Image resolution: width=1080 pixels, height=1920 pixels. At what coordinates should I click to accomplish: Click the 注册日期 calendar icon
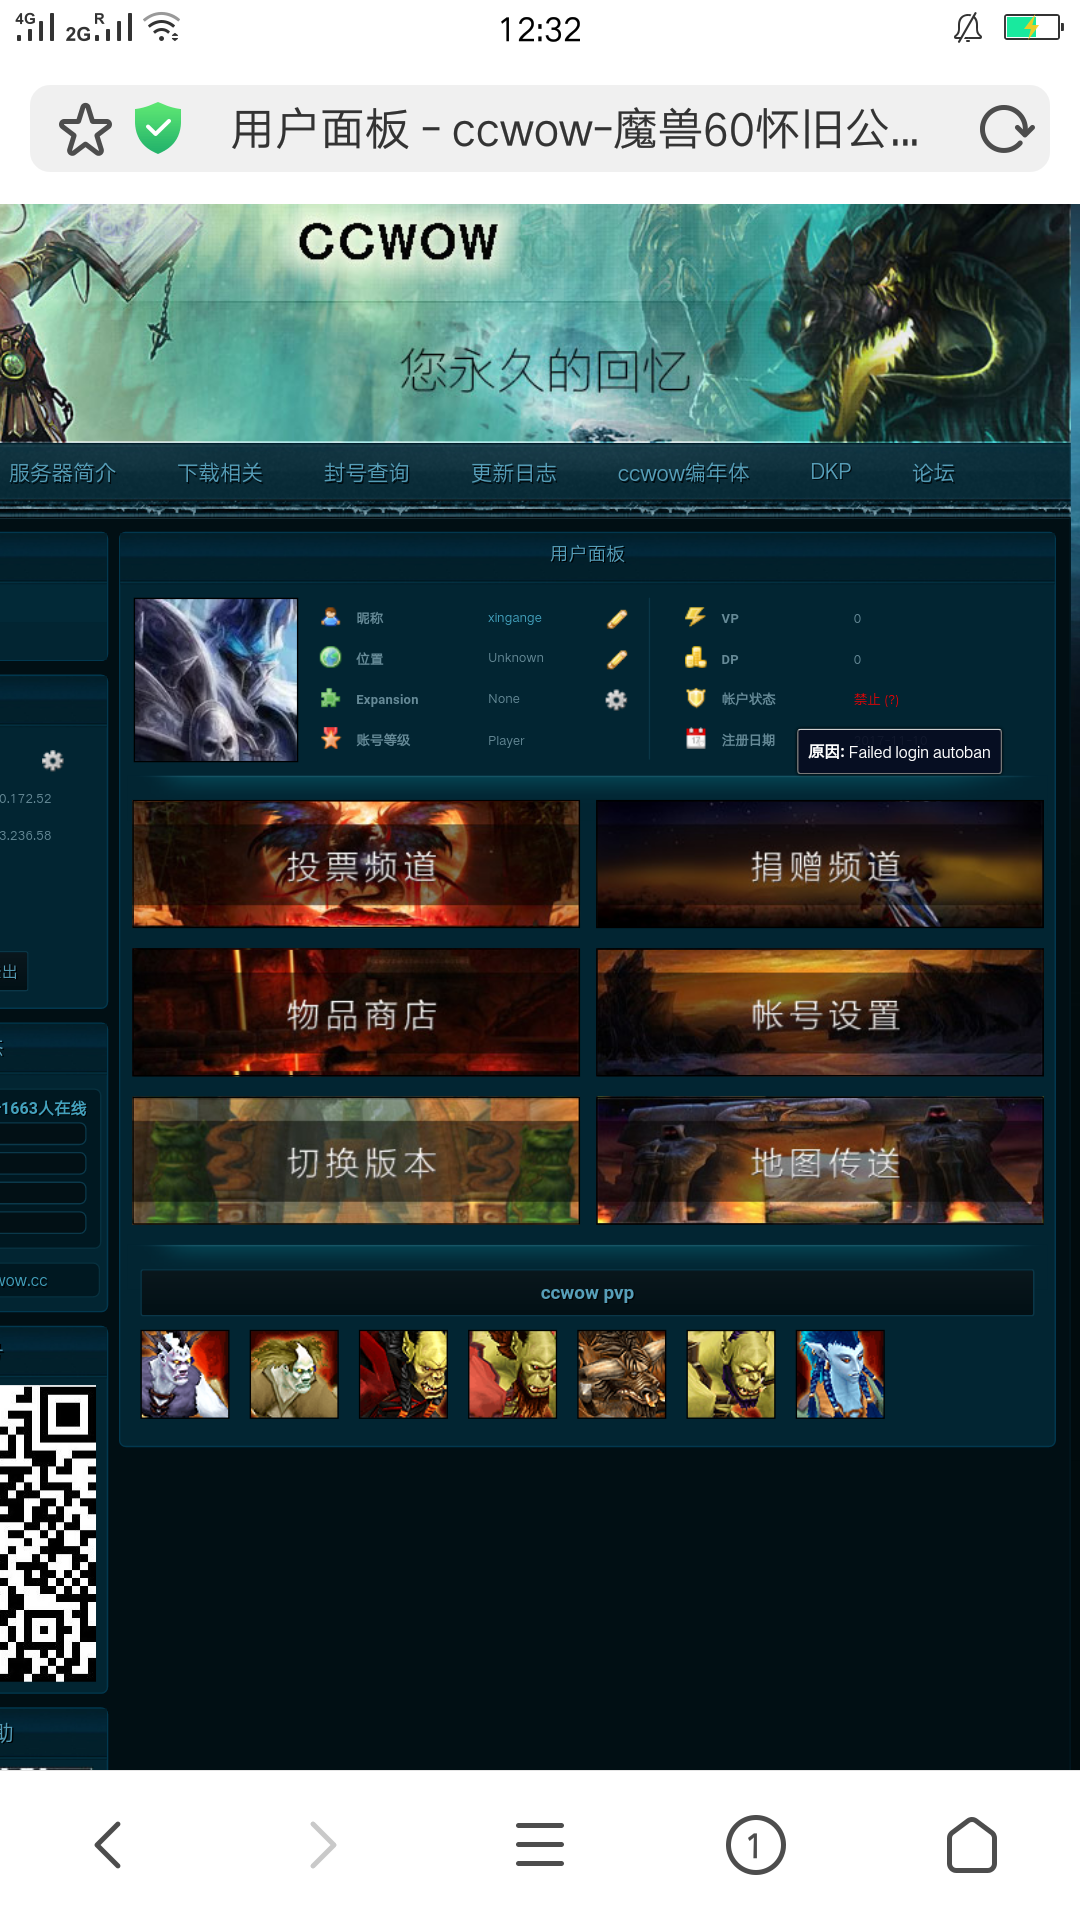click(x=695, y=738)
